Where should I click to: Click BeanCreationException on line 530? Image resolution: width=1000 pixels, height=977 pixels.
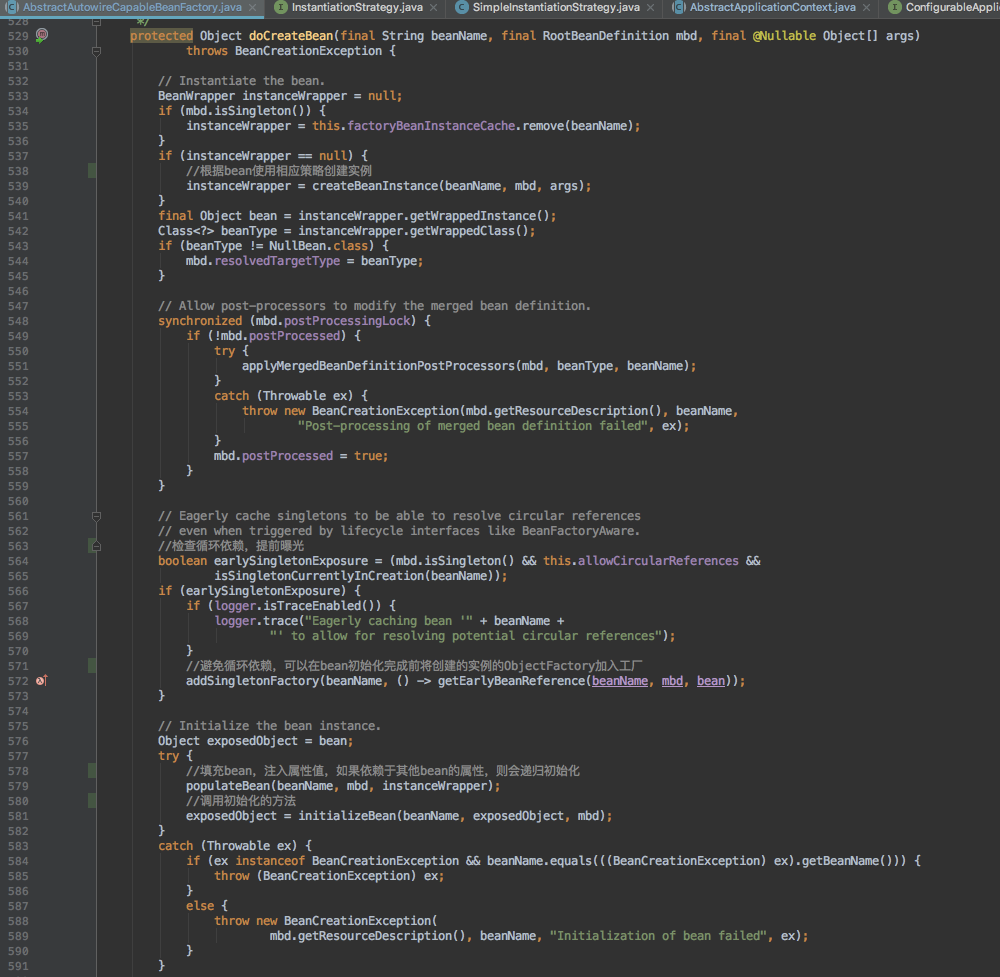click(x=308, y=51)
